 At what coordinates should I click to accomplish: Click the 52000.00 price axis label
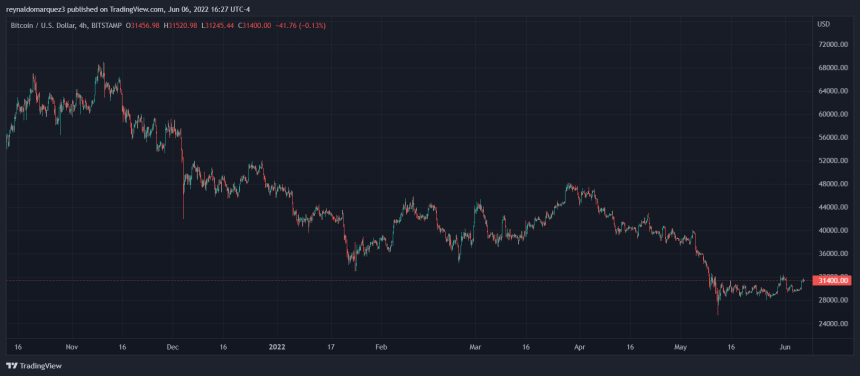[834, 161]
